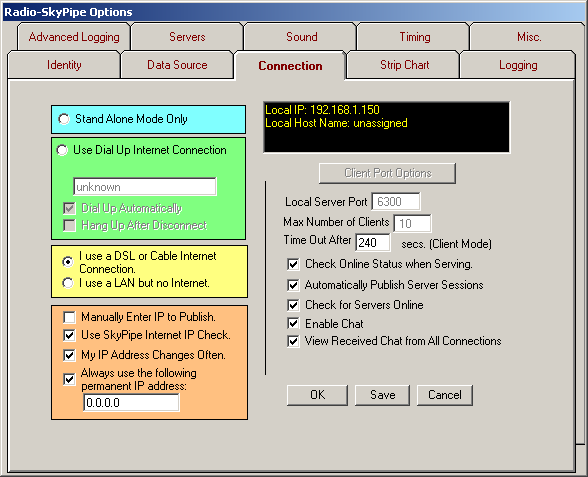Open the Sound tab
The width and height of the screenshot is (588, 477).
(302, 37)
